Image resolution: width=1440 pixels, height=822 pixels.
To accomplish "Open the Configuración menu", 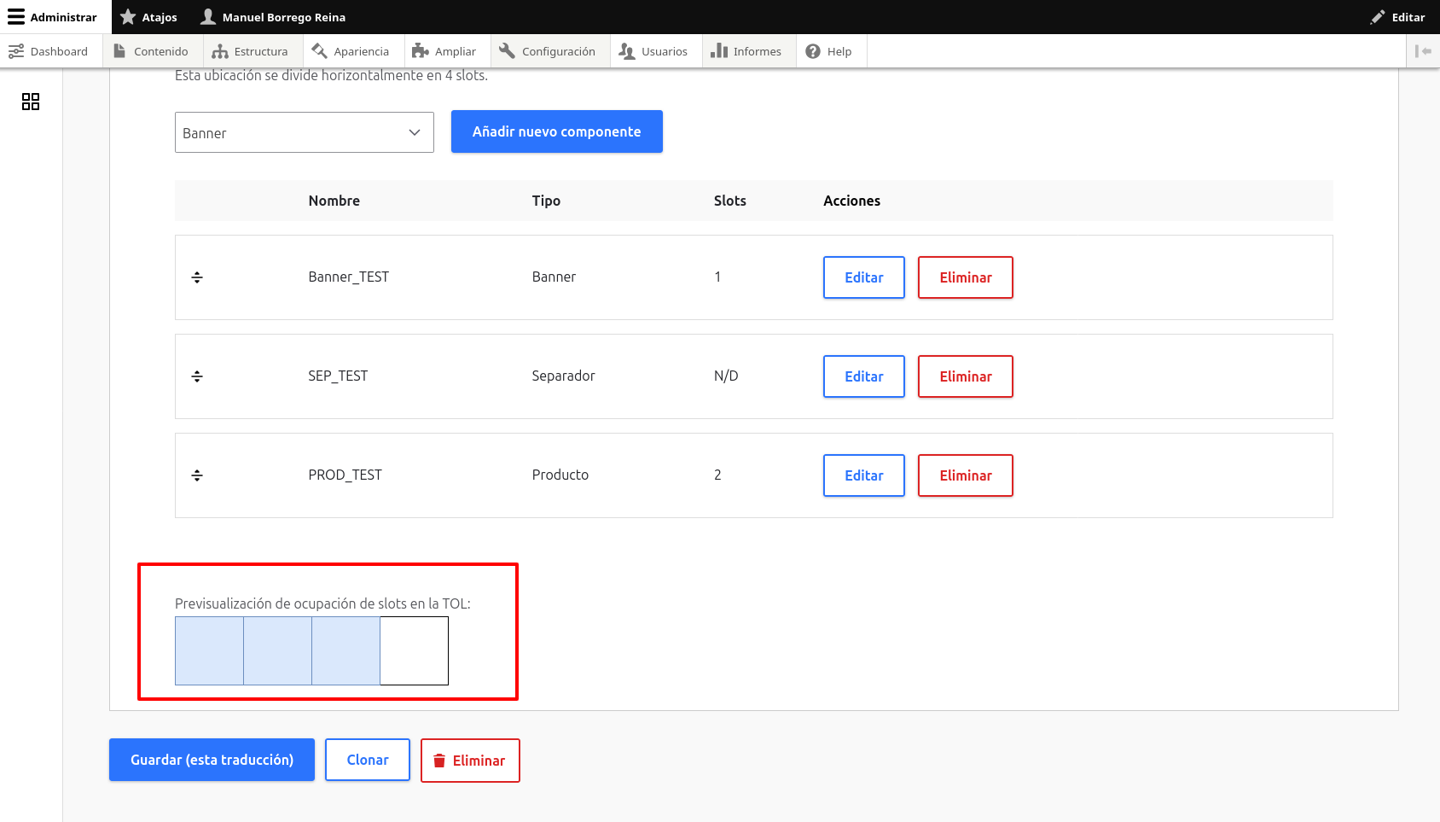I will 548,51.
